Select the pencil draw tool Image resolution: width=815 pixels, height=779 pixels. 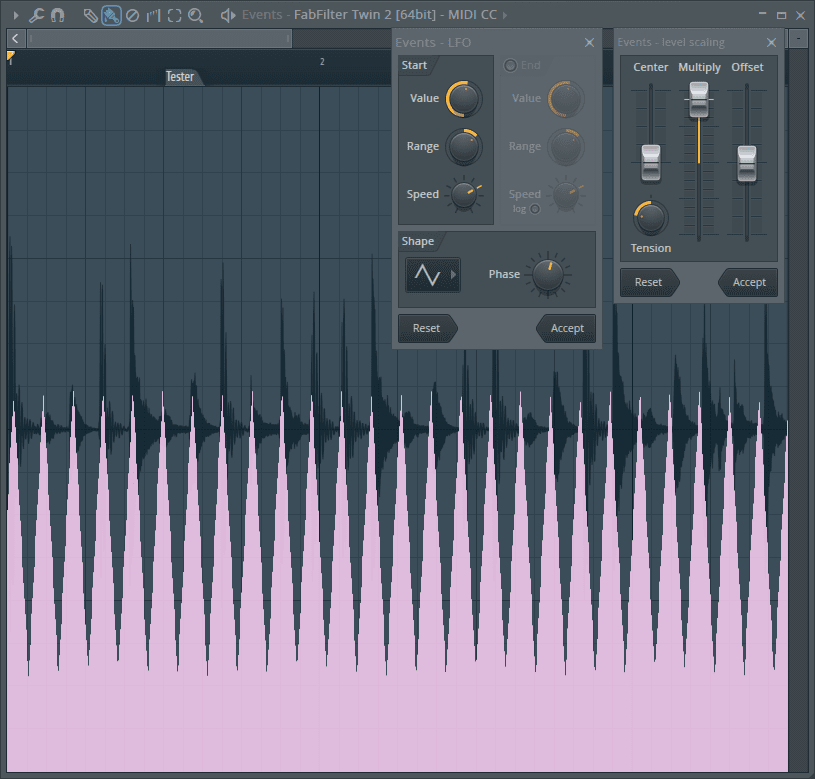[x=90, y=15]
